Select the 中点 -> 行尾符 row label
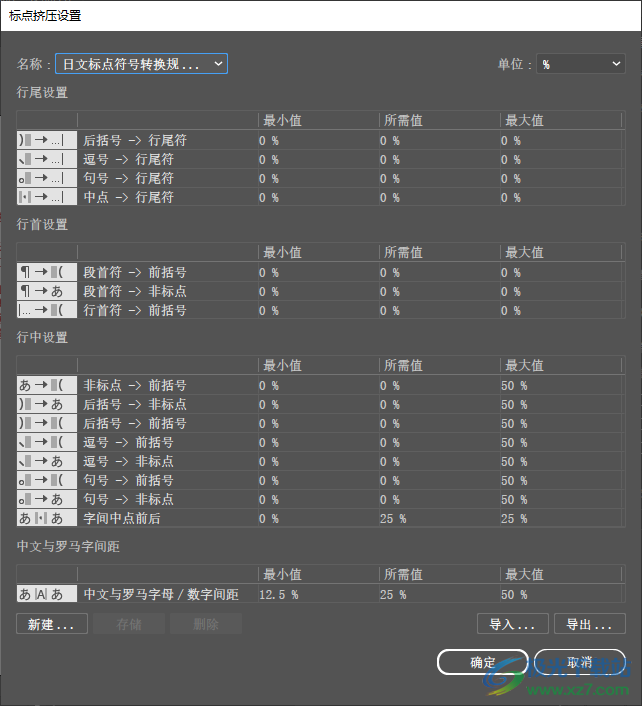The width and height of the screenshot is (642, 706). 128,197
